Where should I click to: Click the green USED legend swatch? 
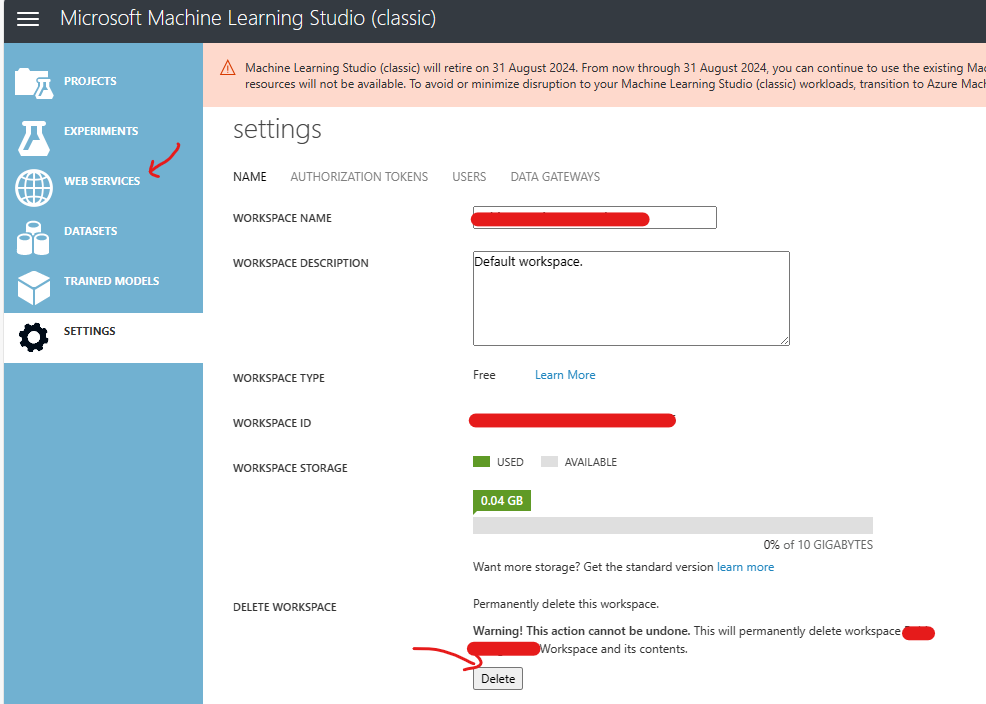481,461
